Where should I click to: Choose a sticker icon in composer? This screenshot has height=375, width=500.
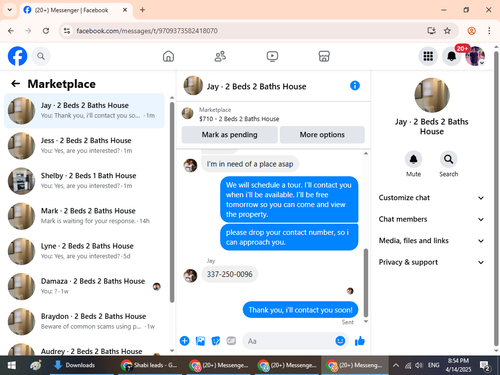(x=216, y=341)
